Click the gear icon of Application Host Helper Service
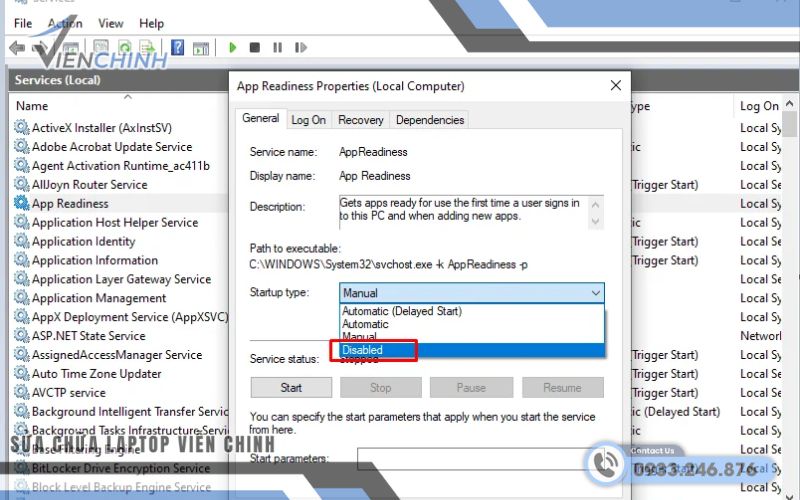 [x=21, y=222]
